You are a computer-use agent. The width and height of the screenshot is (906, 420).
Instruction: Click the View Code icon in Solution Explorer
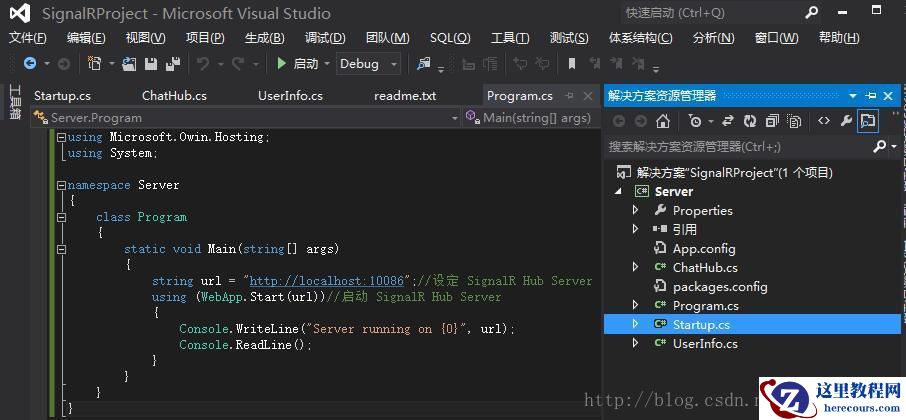click(x=824, y=121)
